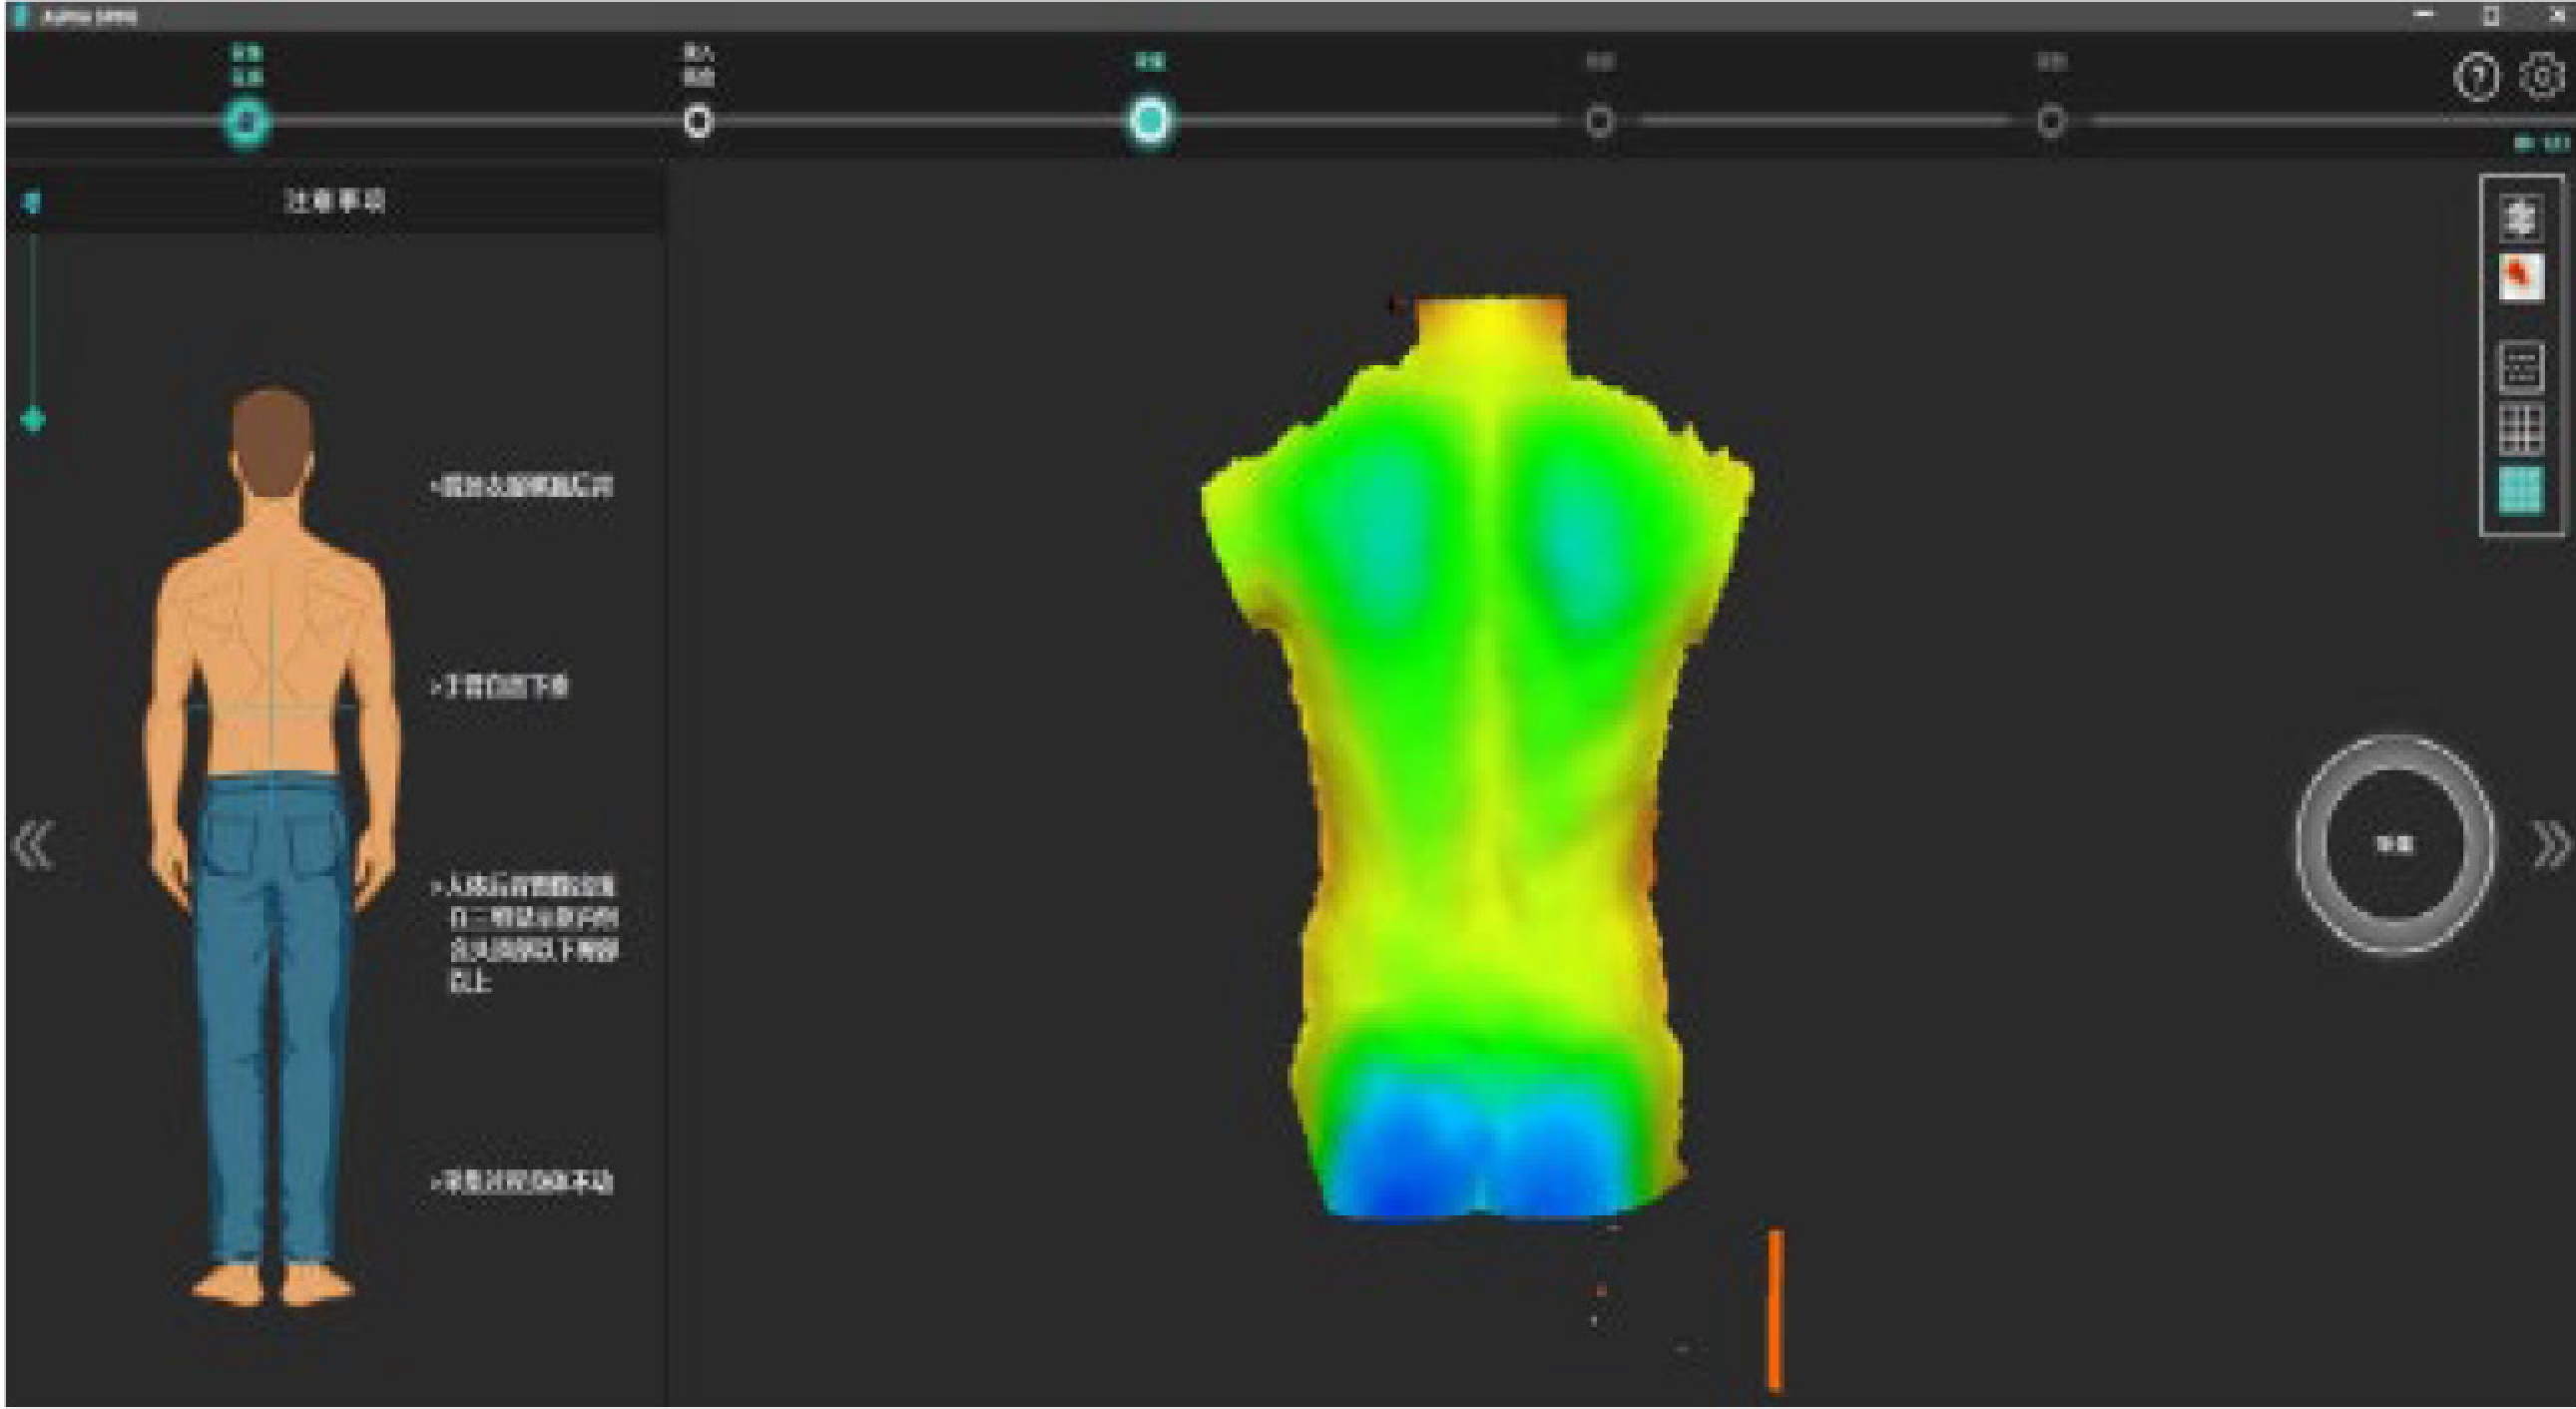The width and height of the screenshot is (2576, 1409).
Task: Jump to the fourth workflow step circle
Action: (x=1599, y=122)
